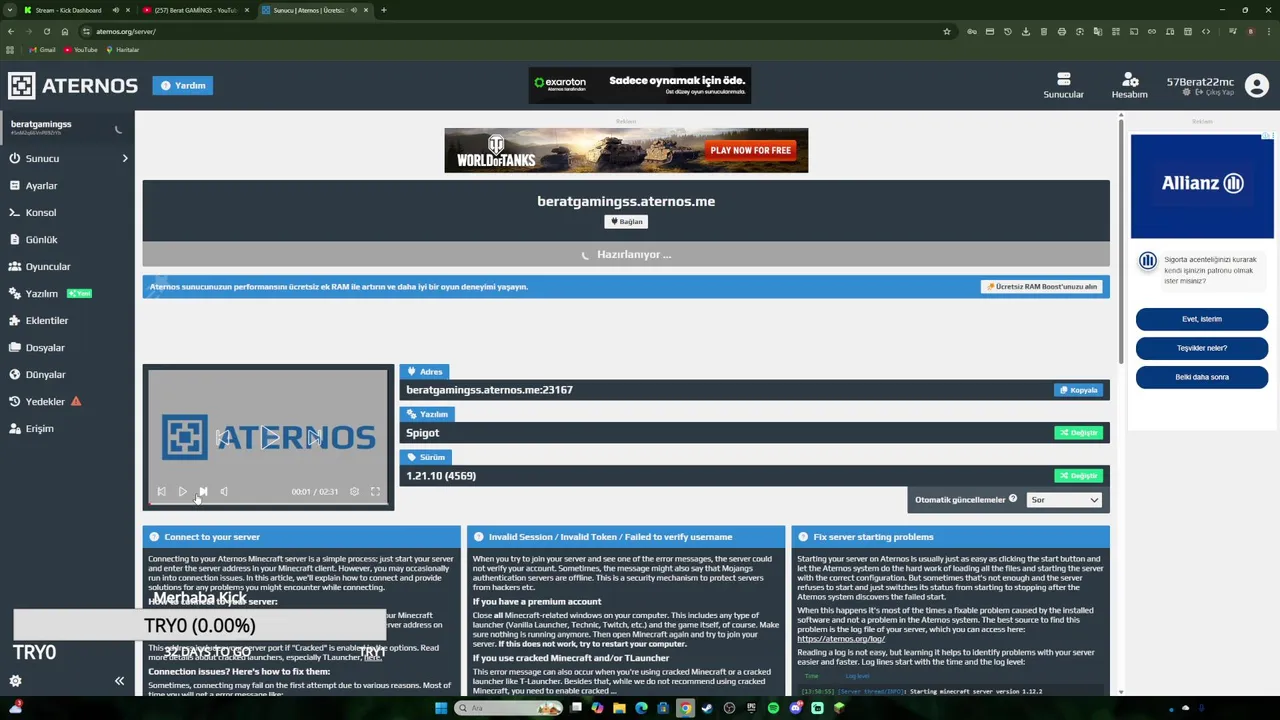The width and height of the screenshot is (1280, 720).
Task: Open the Eklentiler page
Action: 47,320
